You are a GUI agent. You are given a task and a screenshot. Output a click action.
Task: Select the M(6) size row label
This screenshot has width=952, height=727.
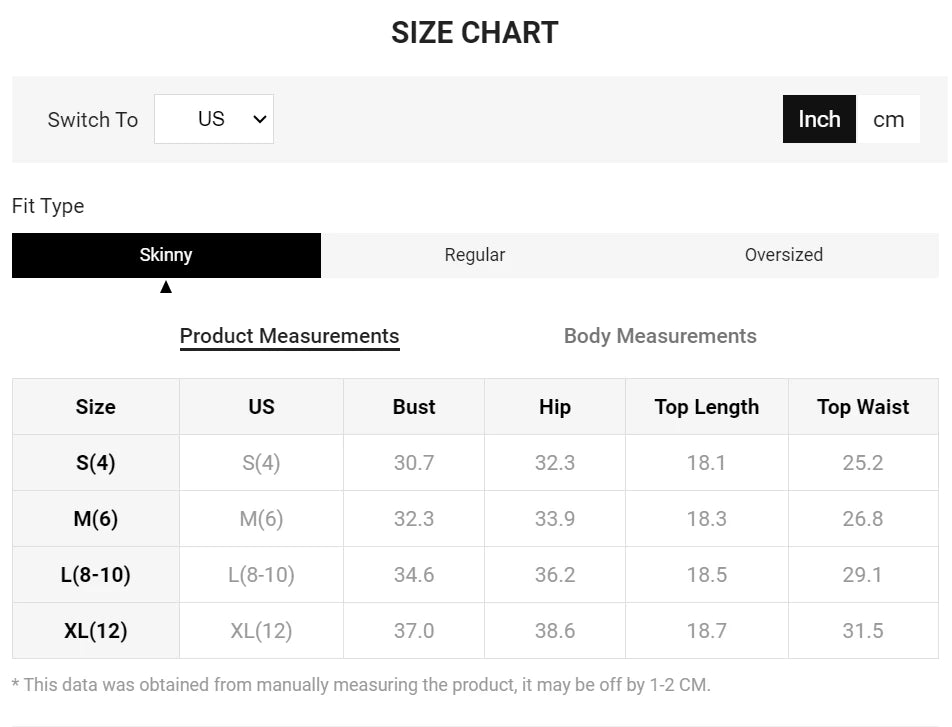pyautogui.click(x=96, y=519)
